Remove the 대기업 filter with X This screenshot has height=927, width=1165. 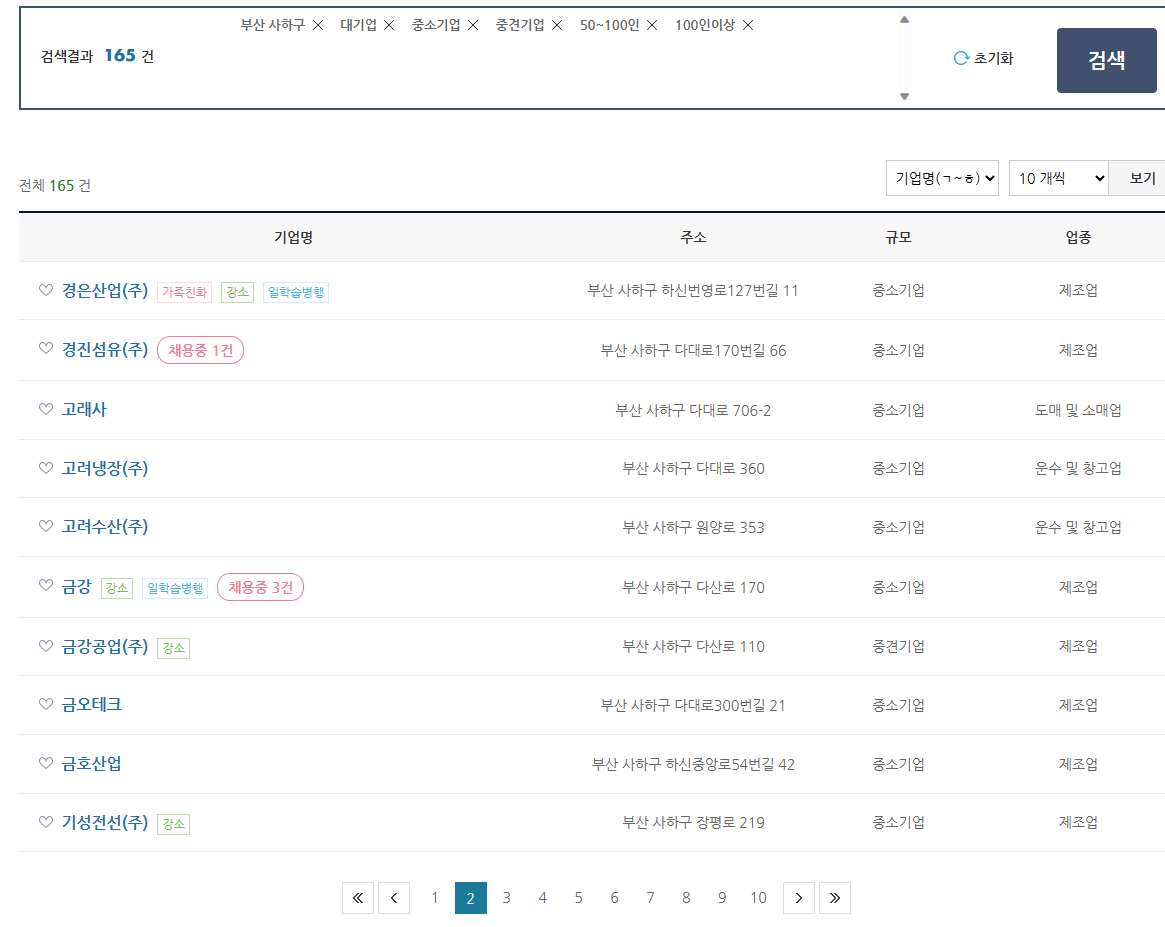click(389, 25)
